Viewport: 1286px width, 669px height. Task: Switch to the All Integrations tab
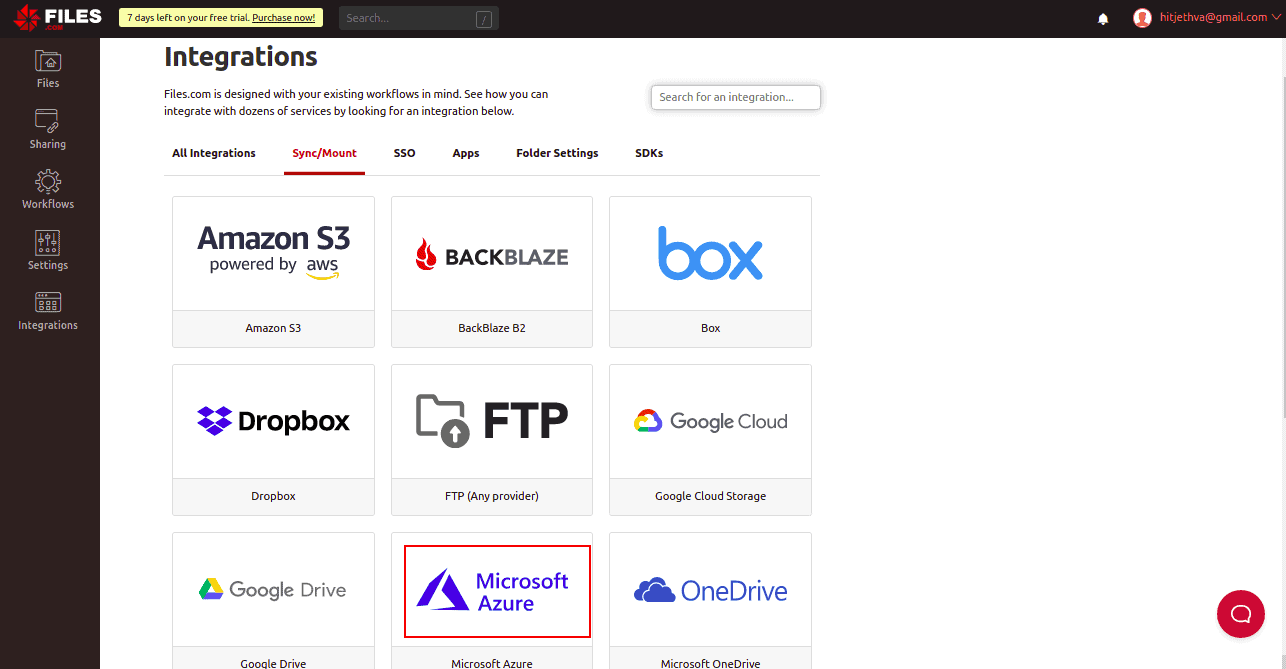pyautogui.click(x=214, y=153)
